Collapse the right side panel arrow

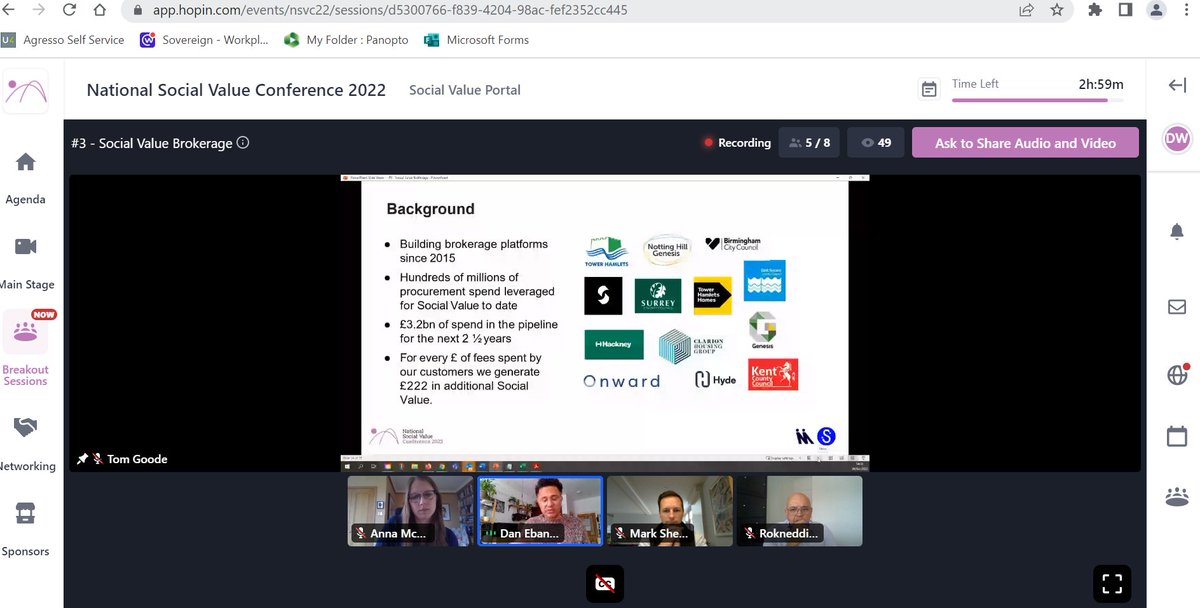coord(1177,86)
